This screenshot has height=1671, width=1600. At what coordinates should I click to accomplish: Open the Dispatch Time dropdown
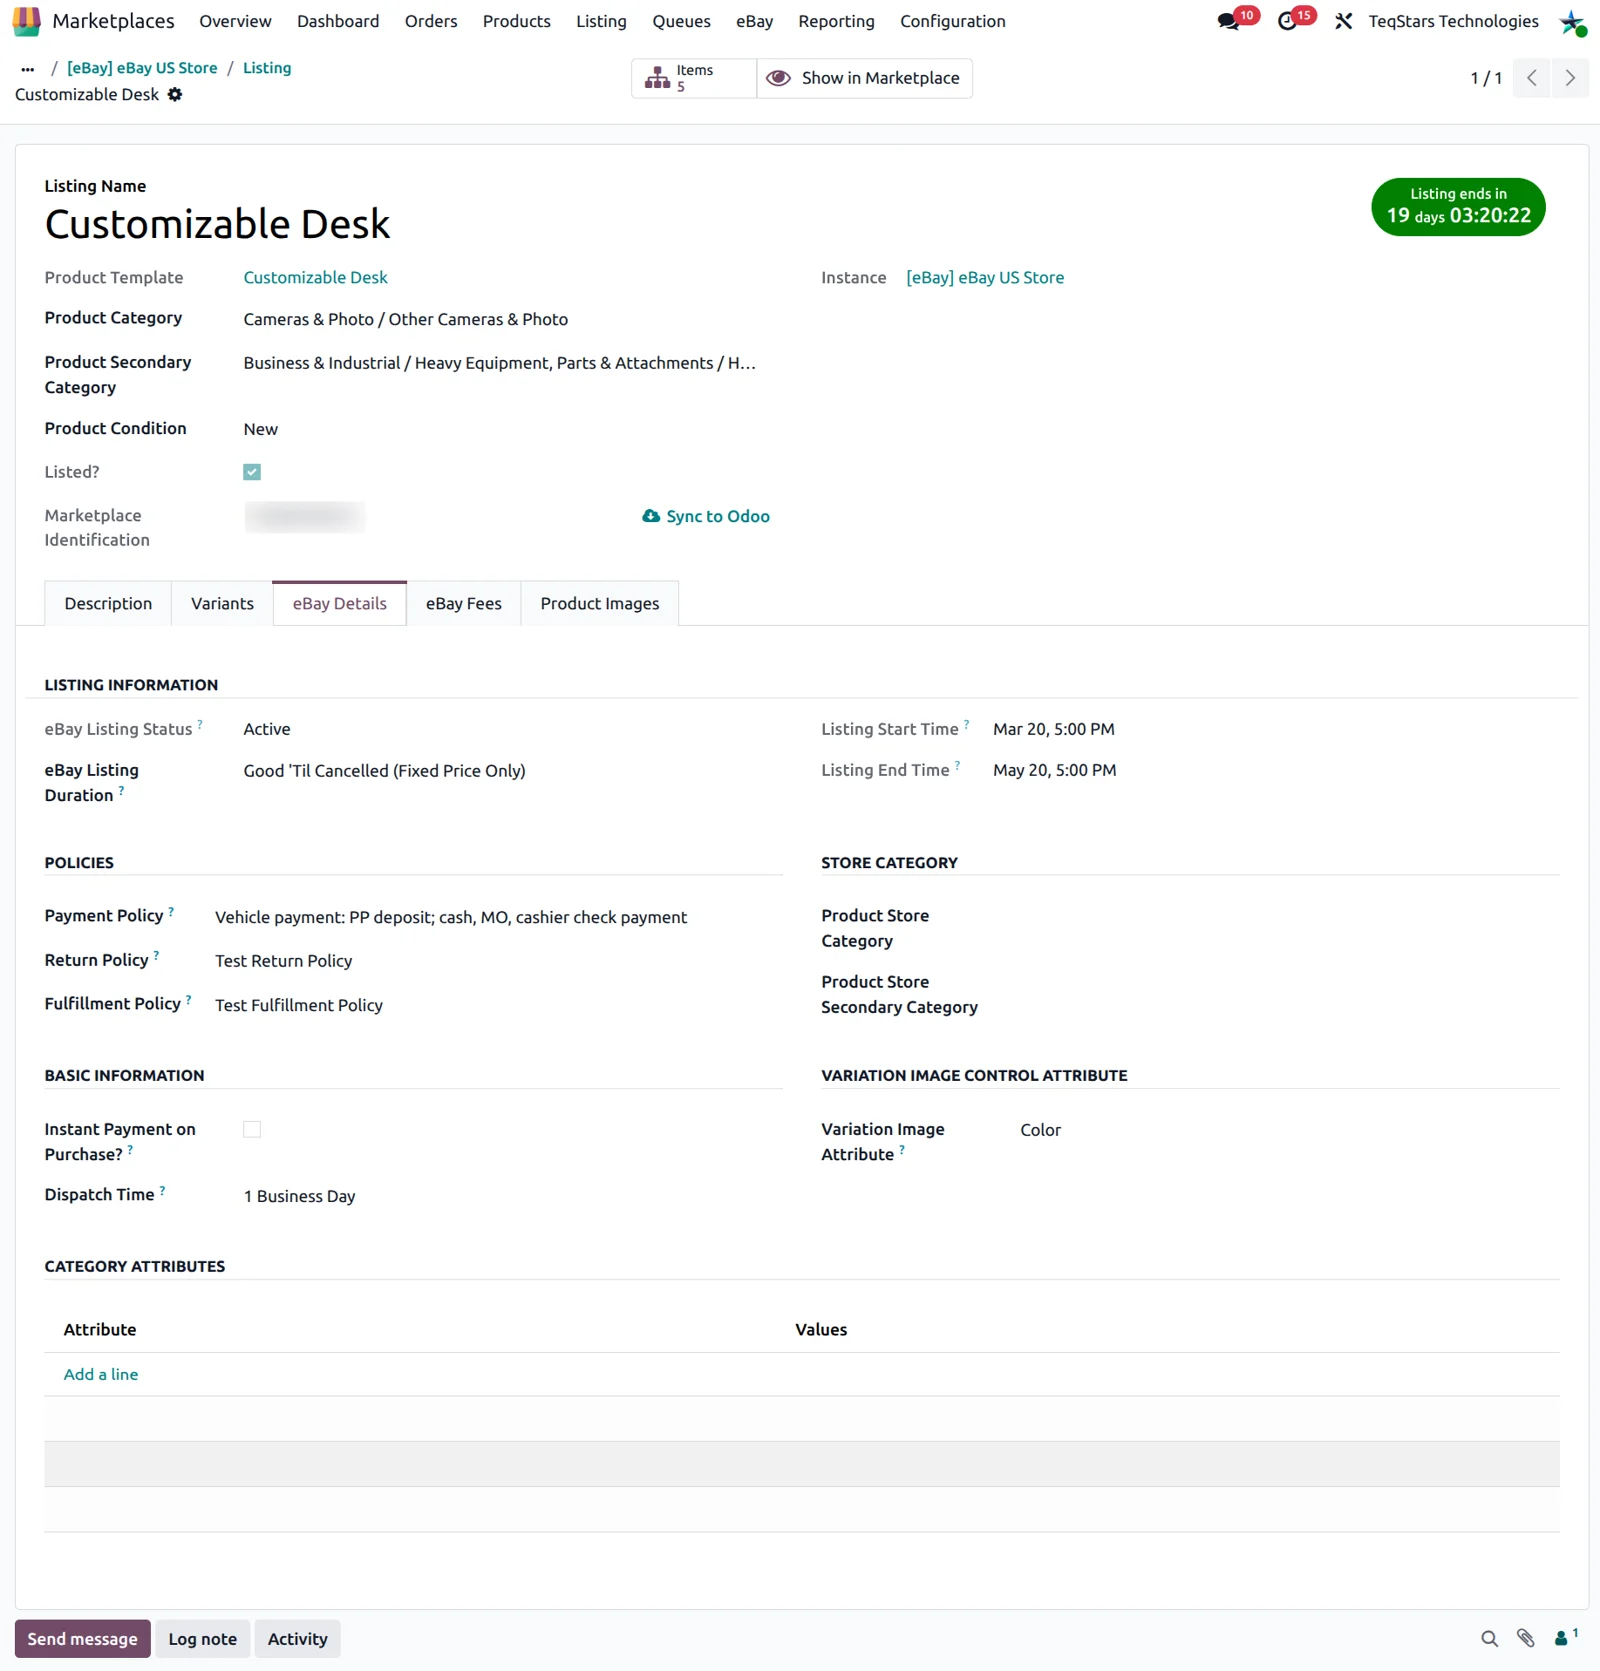(512, 1196)
